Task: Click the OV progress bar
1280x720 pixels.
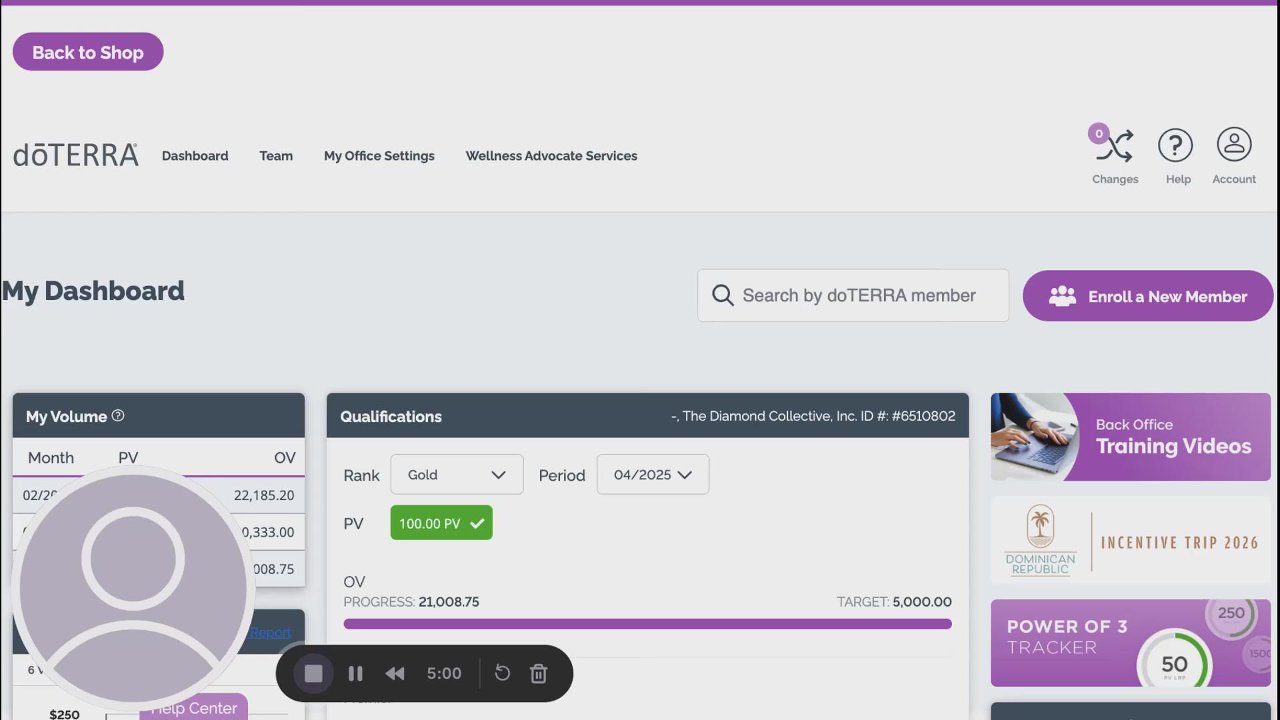Action: (648, 624)
